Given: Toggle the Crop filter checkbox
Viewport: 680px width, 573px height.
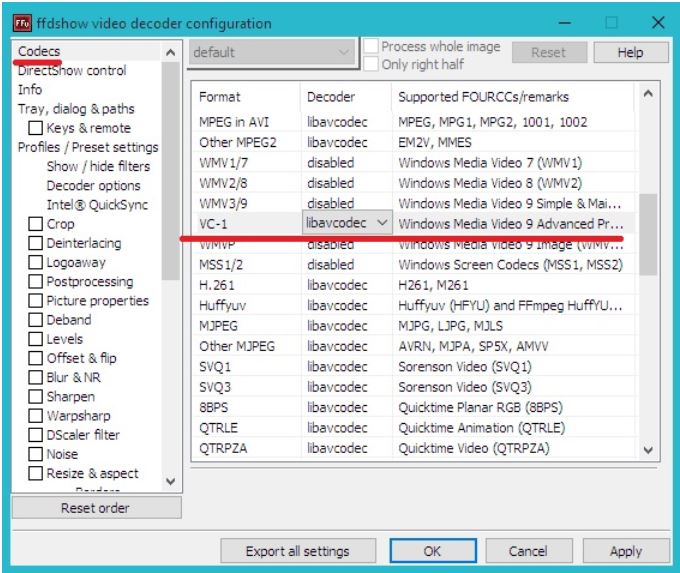Looking at the screenshot, I should 35,224.
